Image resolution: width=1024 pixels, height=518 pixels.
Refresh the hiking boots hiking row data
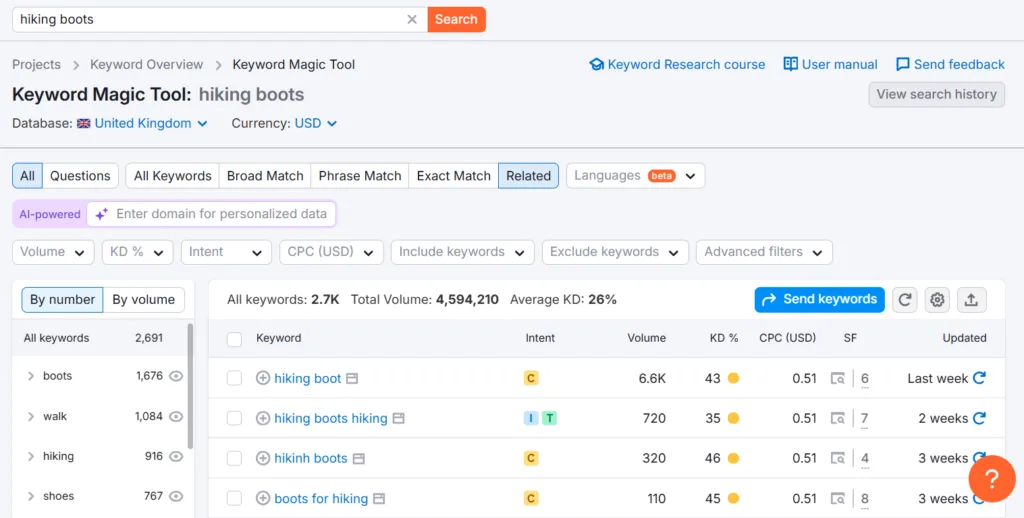point(979,419)
